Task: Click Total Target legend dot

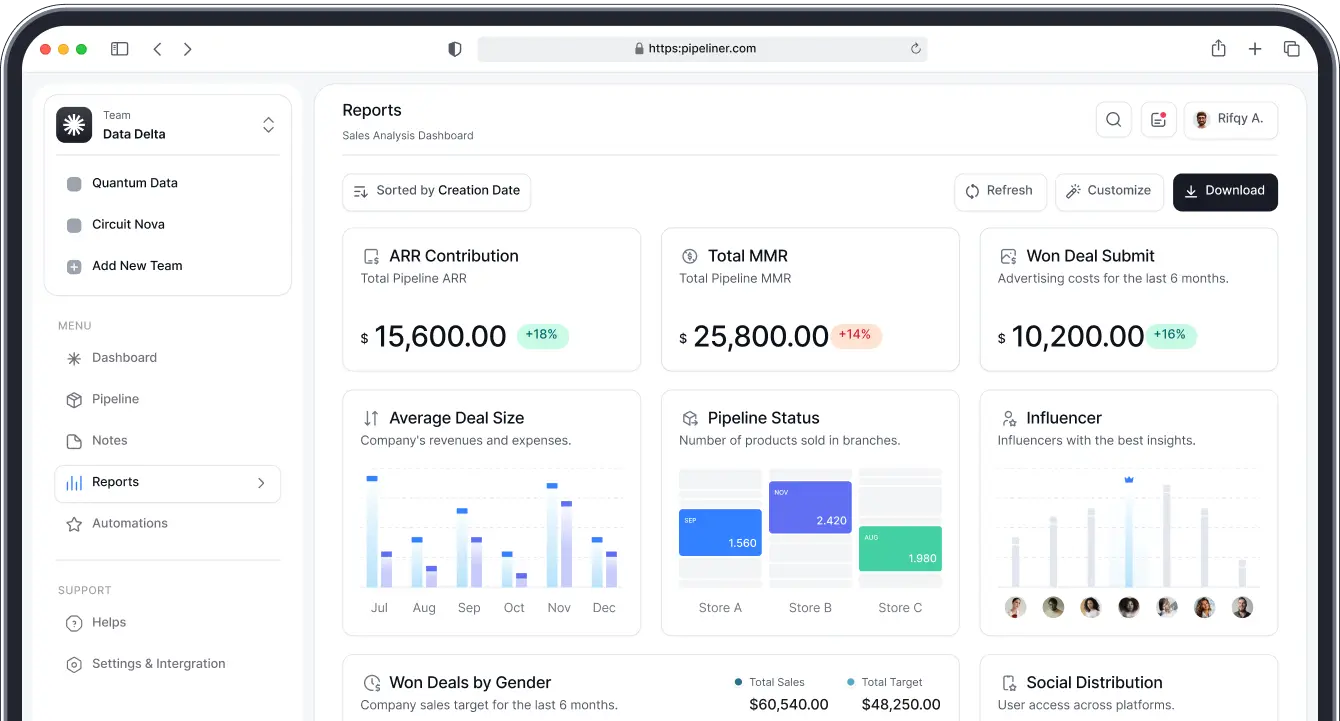Action: [851, 683]
